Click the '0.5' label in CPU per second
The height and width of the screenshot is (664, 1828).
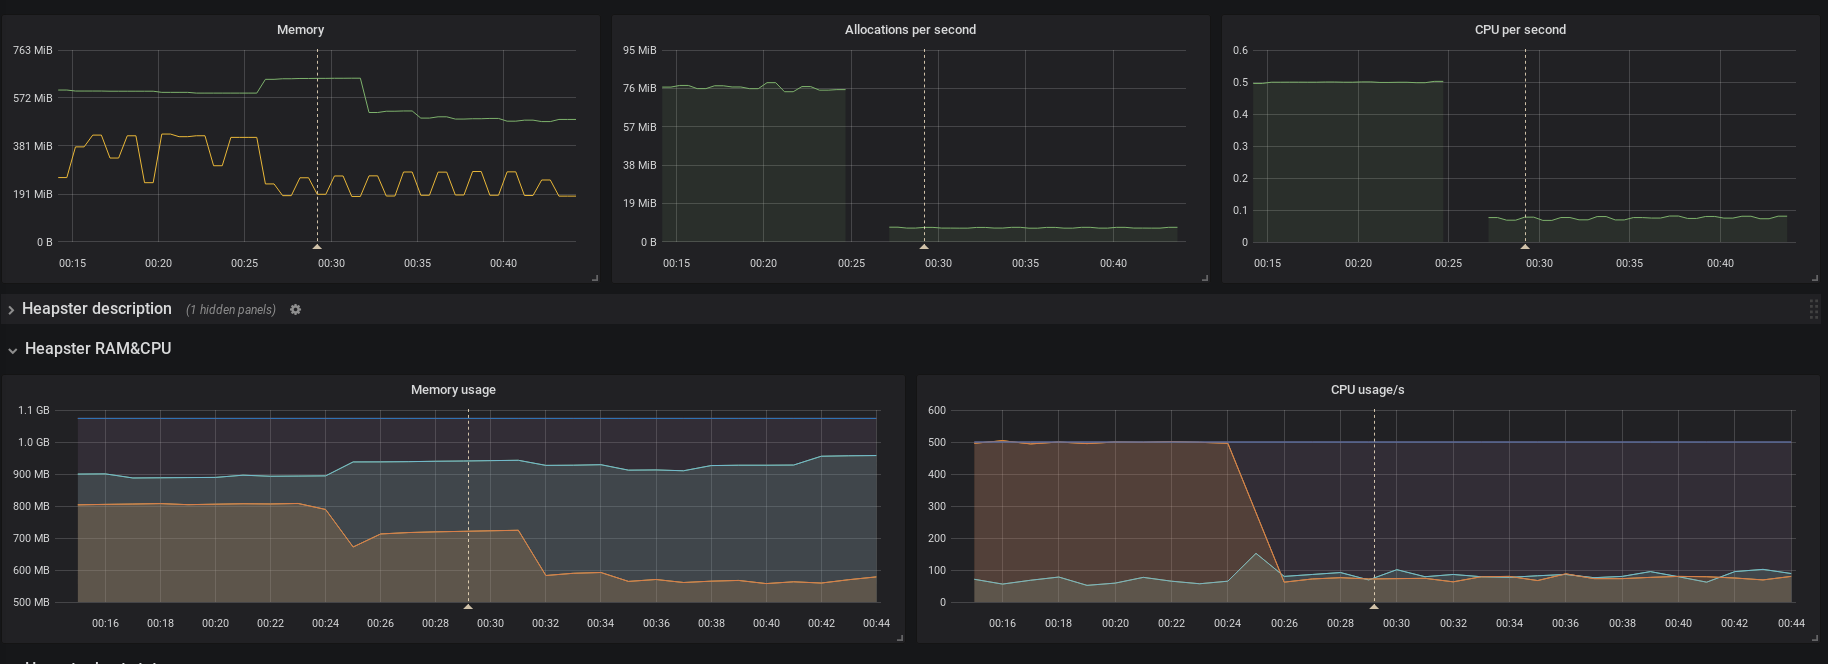(1240, 82)
